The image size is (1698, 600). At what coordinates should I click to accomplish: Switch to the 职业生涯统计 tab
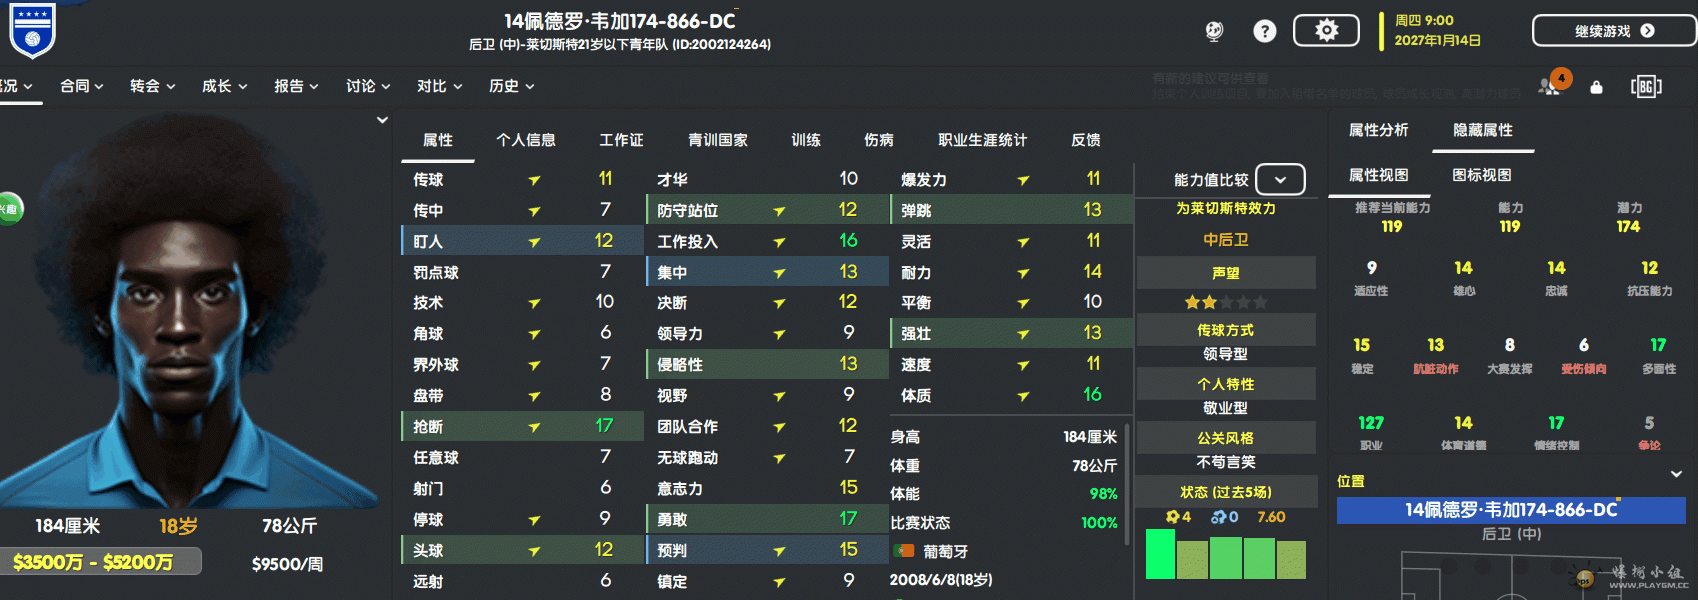[x=982, y=140]
